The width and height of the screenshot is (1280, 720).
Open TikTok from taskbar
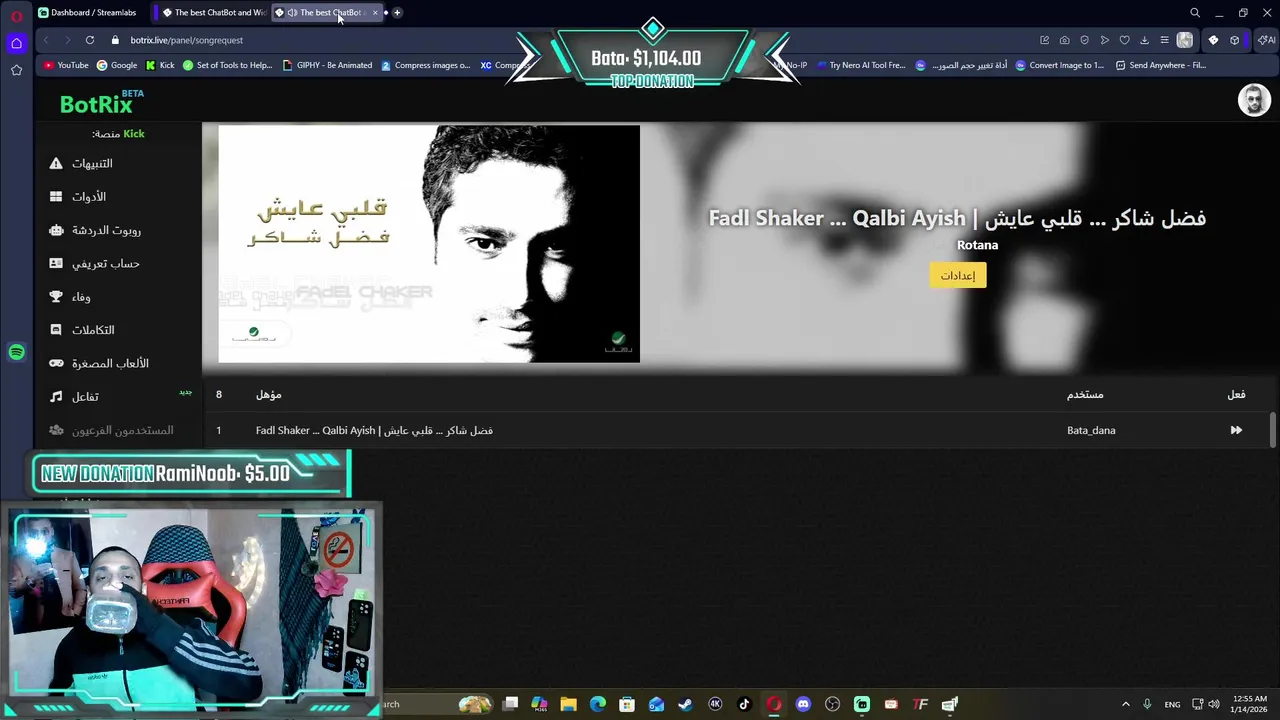click(744, 704)
